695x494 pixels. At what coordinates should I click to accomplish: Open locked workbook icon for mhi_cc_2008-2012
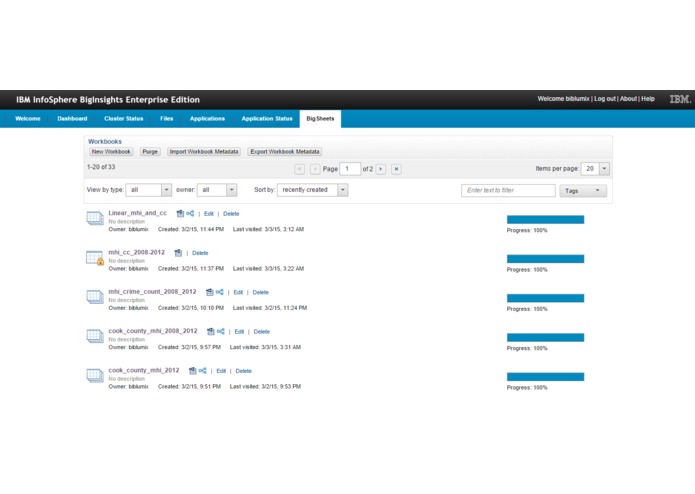coord(95,258)
